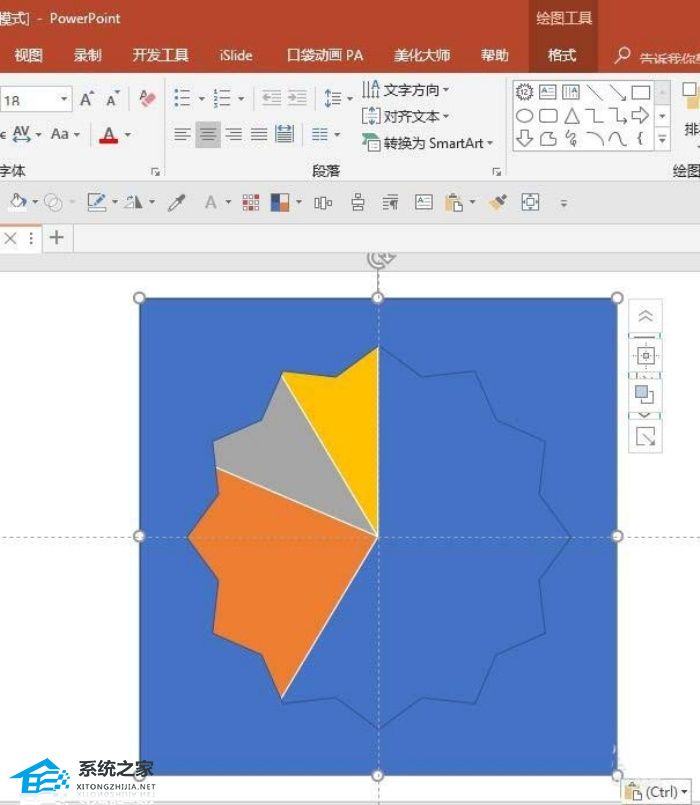Open the font size dropdown
Viewport: 700px width, 805px height.
coord(64,99)
